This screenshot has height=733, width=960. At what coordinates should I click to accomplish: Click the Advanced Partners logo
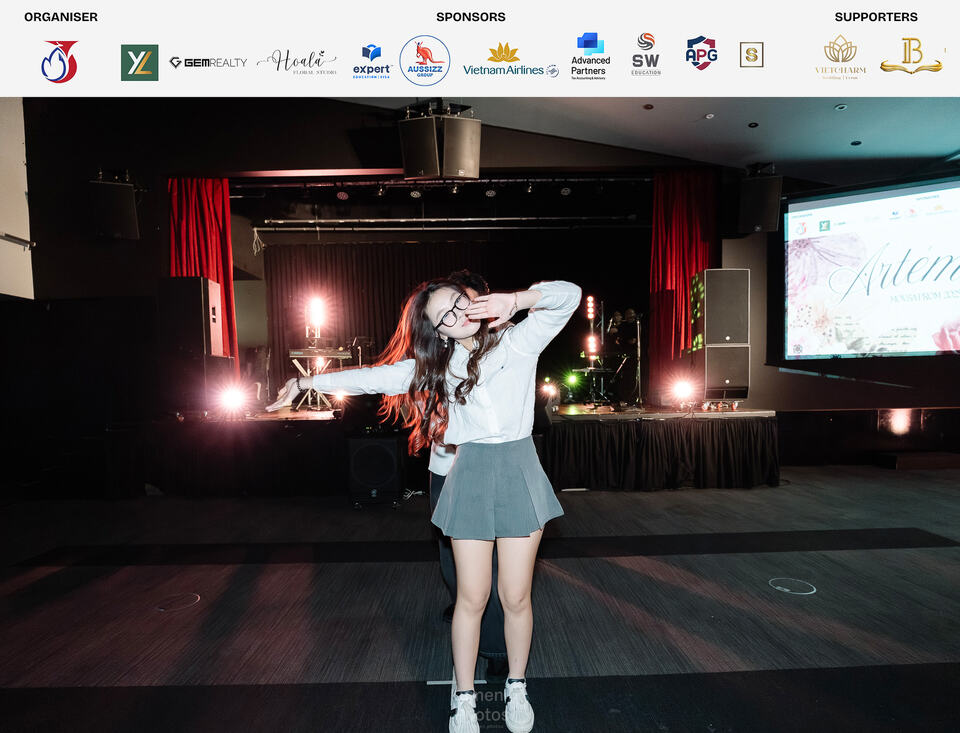click(x=590, y=56)
